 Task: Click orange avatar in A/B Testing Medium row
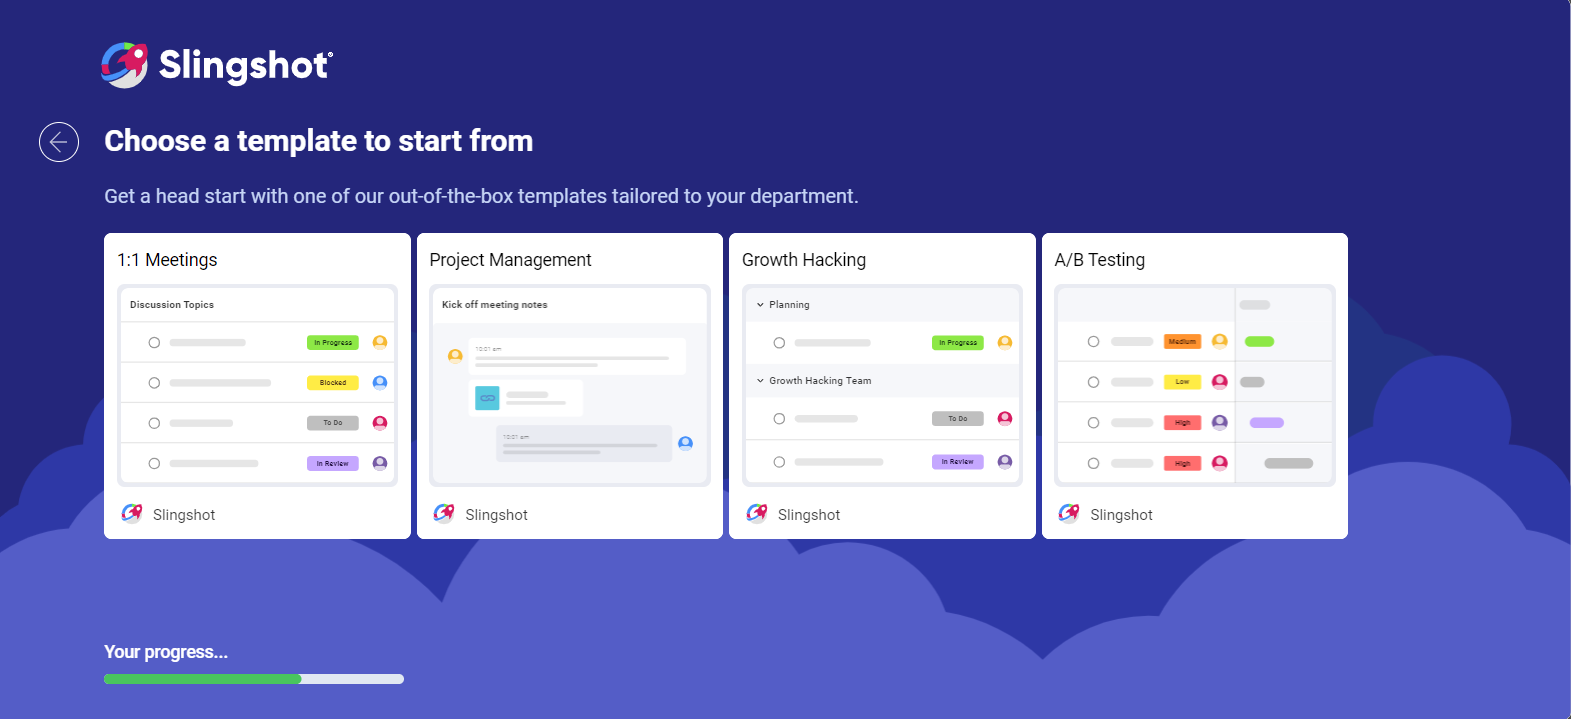pos(1219,341)
